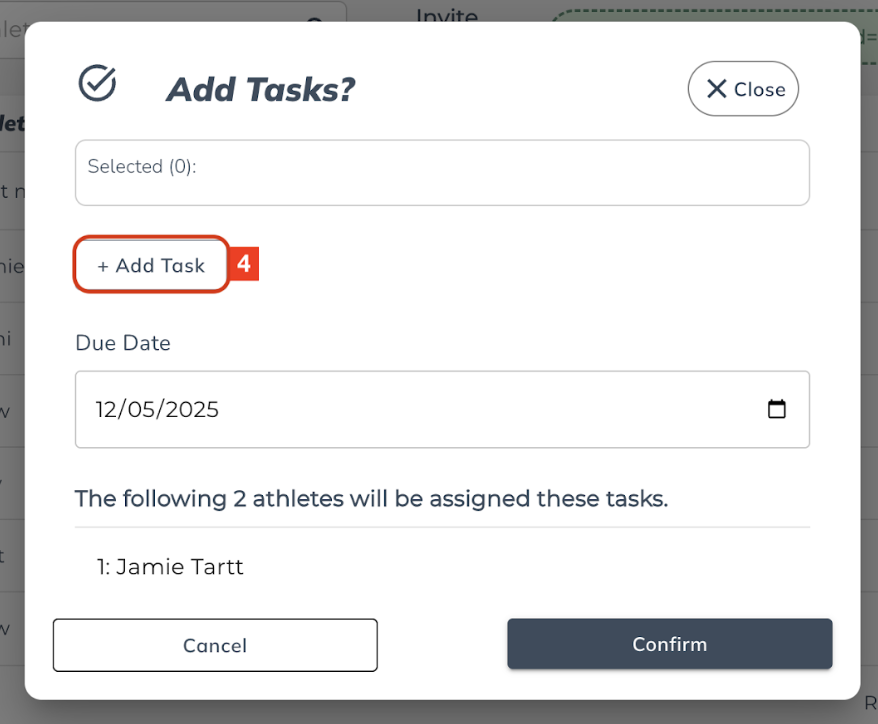Click the Invite text behind the dialog
This screenshot has height=724, width=878.
tap(447, 15)
